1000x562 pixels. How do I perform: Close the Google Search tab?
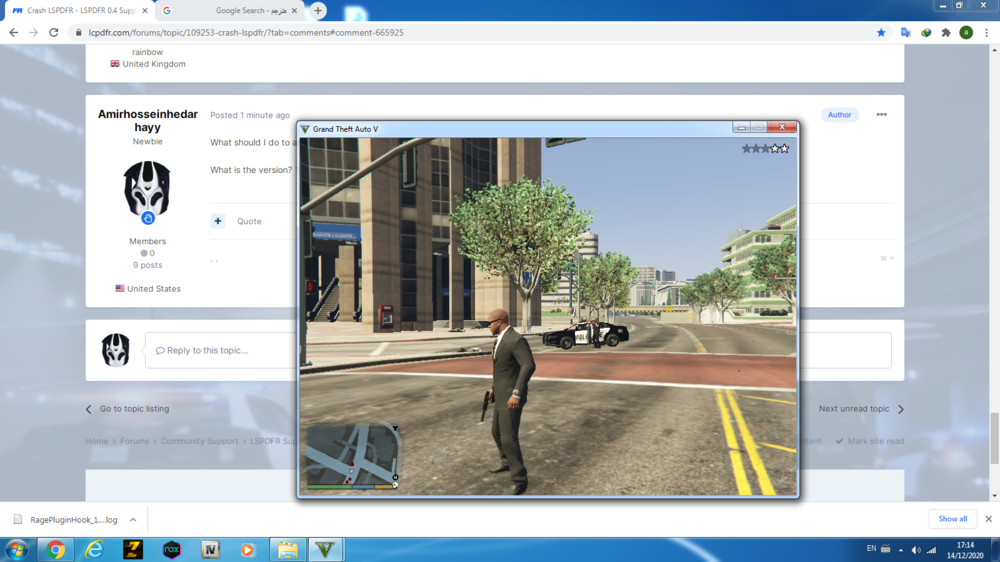click(x=294, y=10)
